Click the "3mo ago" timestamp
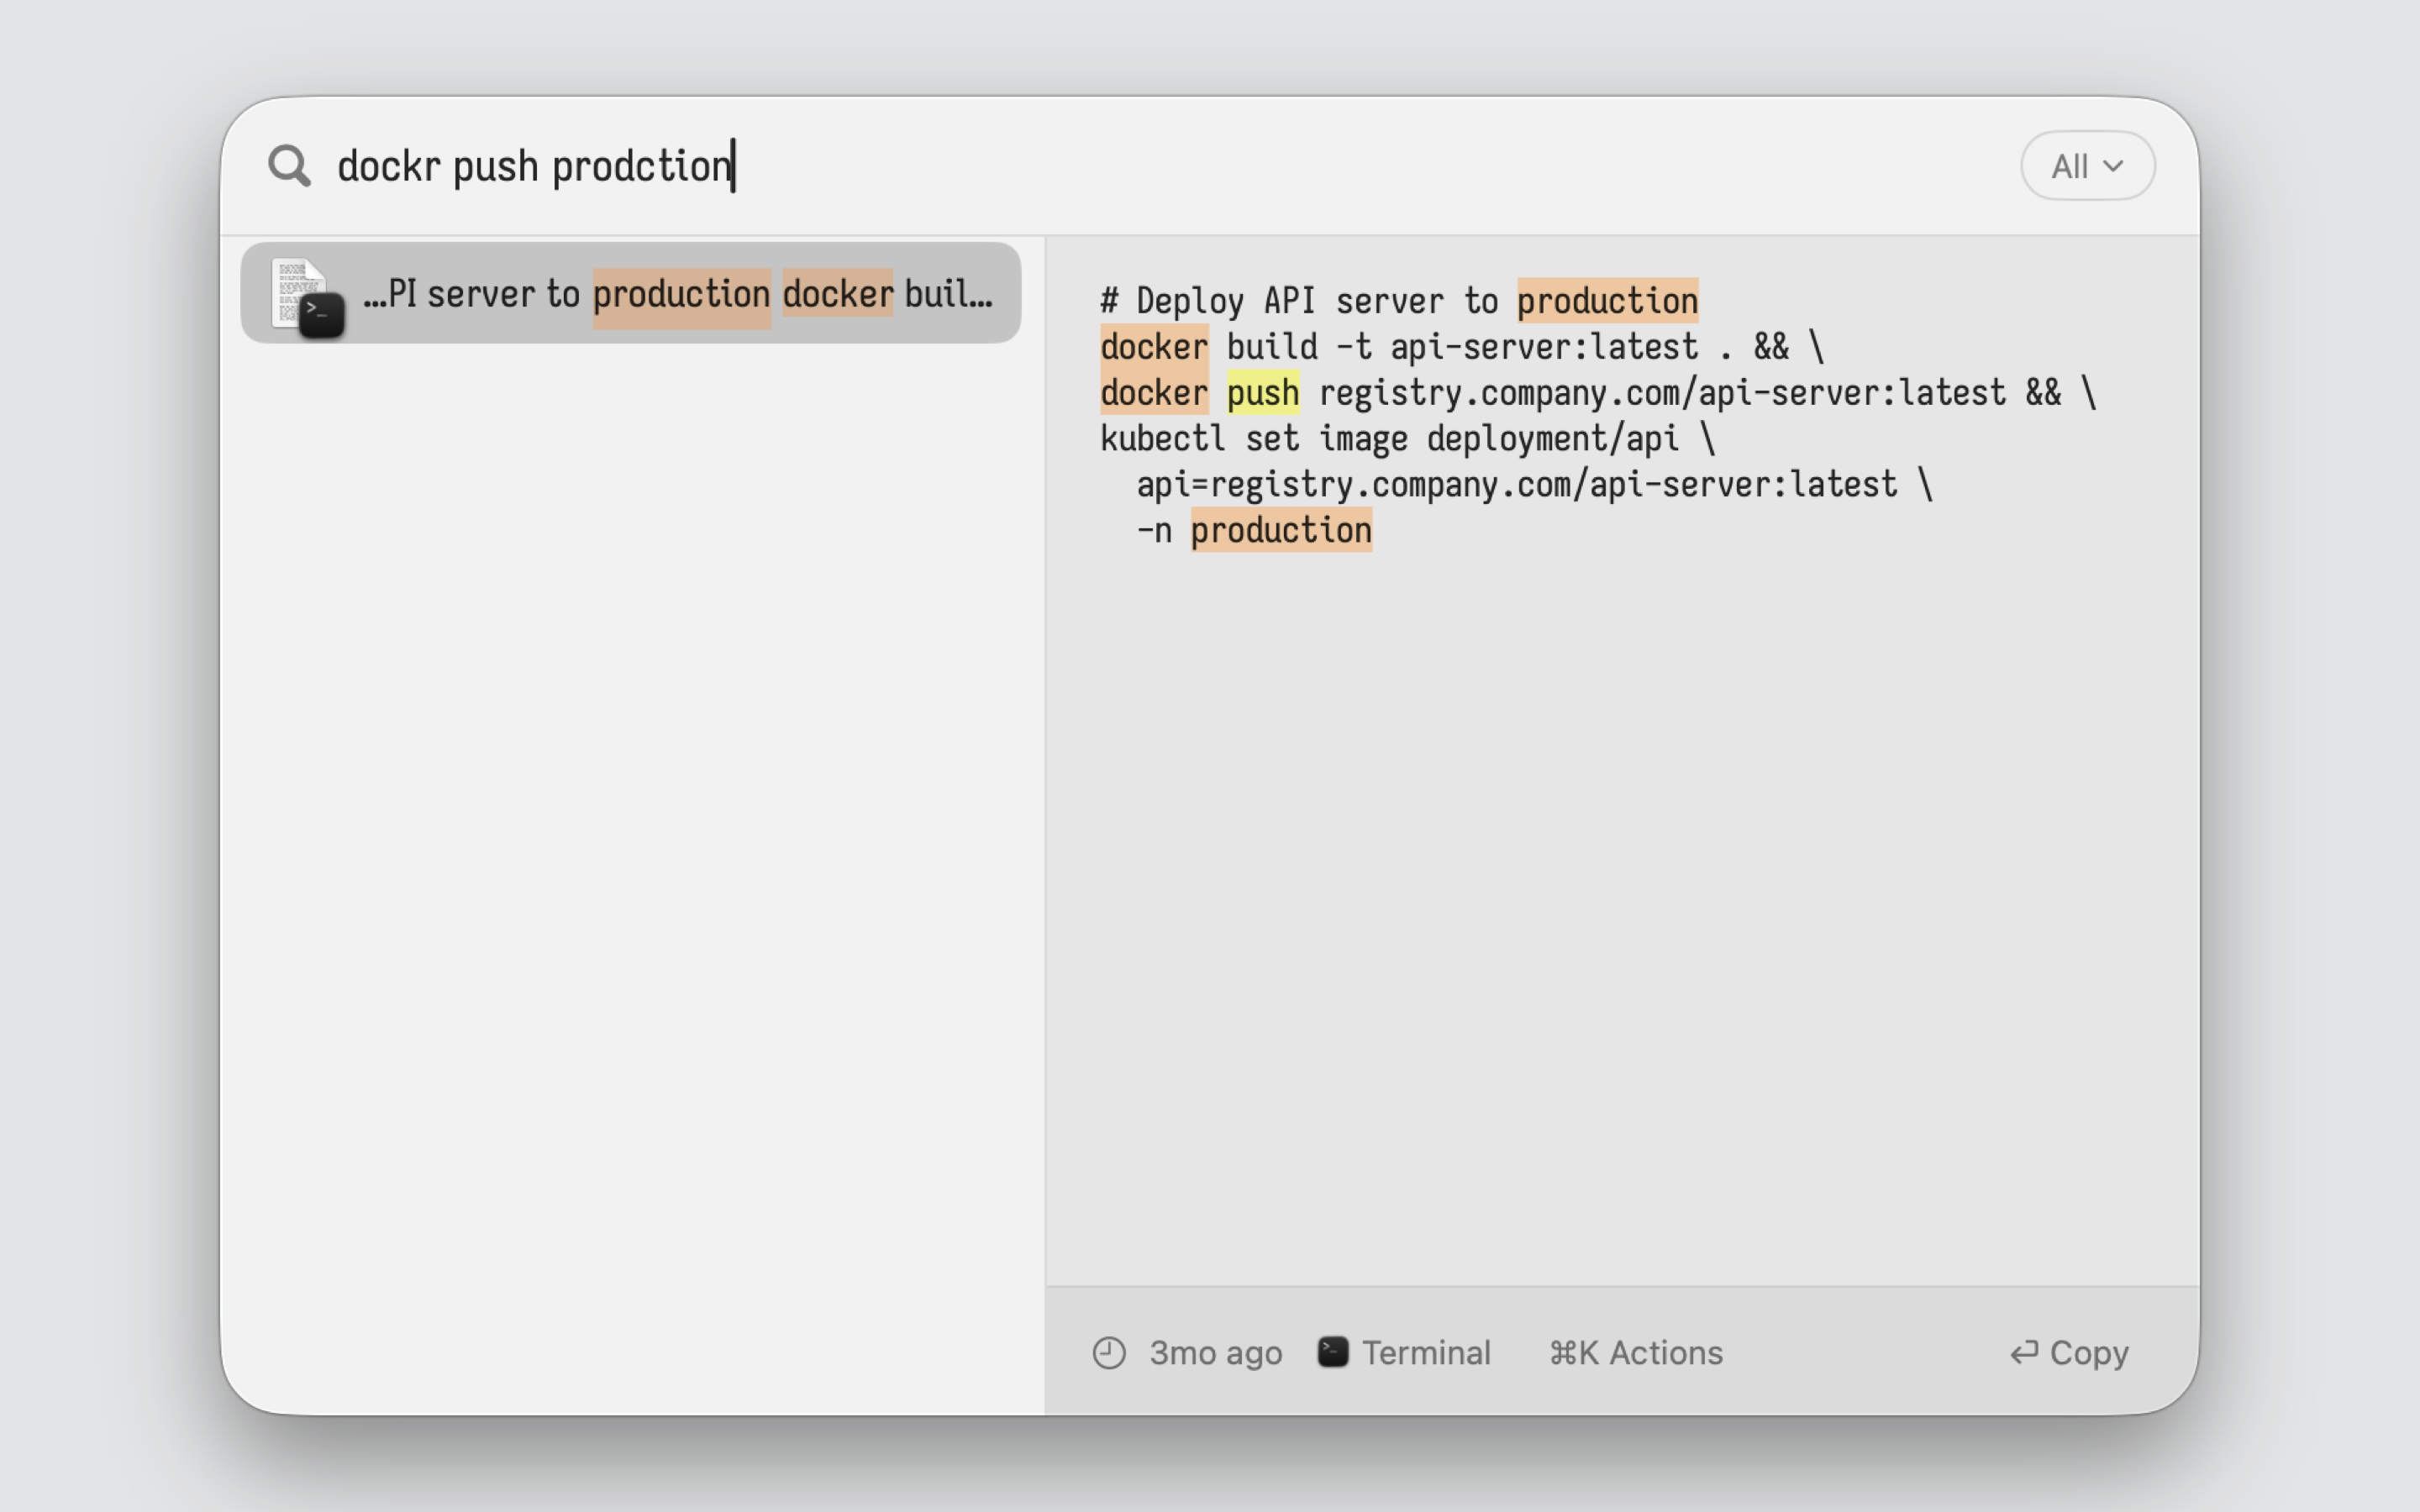Image resolution: width=2420 pixels, height=1512 pixels. pos(1215,1353)
